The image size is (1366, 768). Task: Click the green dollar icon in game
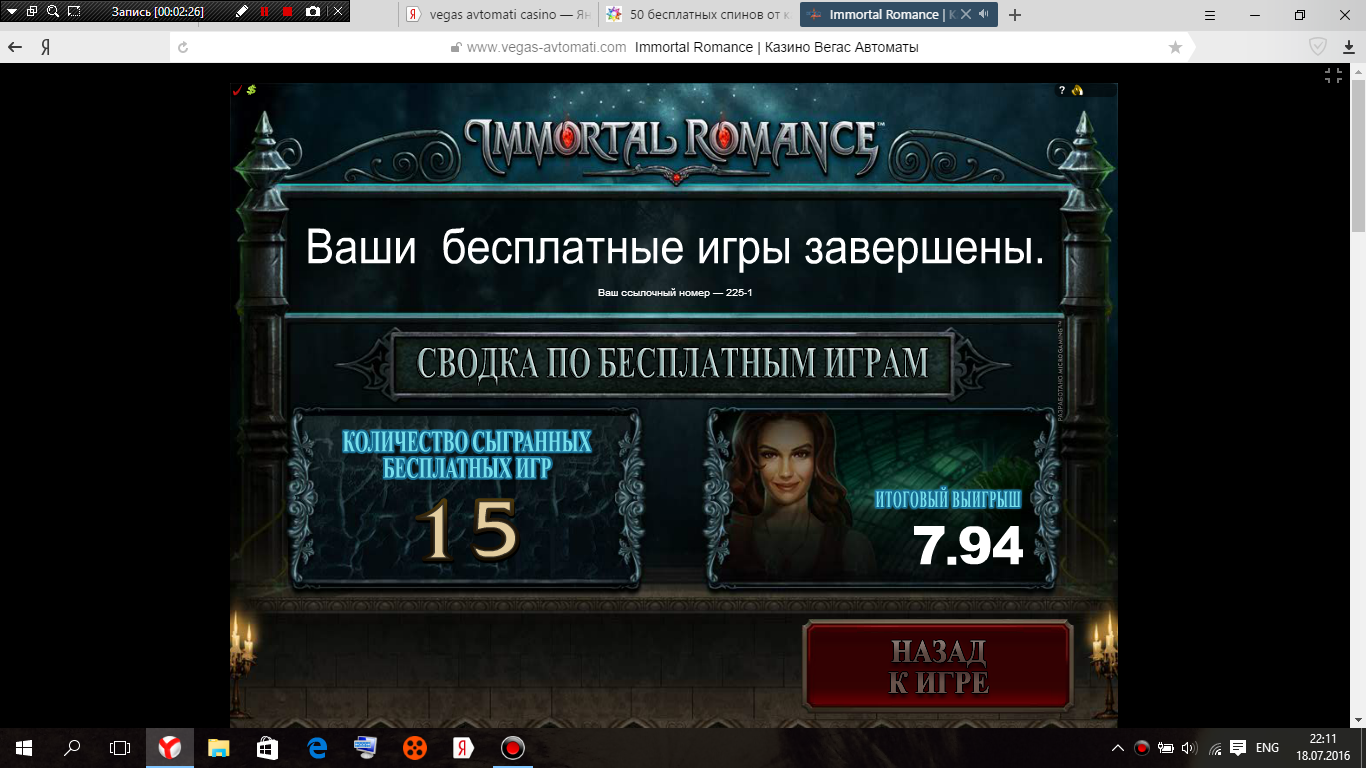pyautogui.click(x=251, y=90)
